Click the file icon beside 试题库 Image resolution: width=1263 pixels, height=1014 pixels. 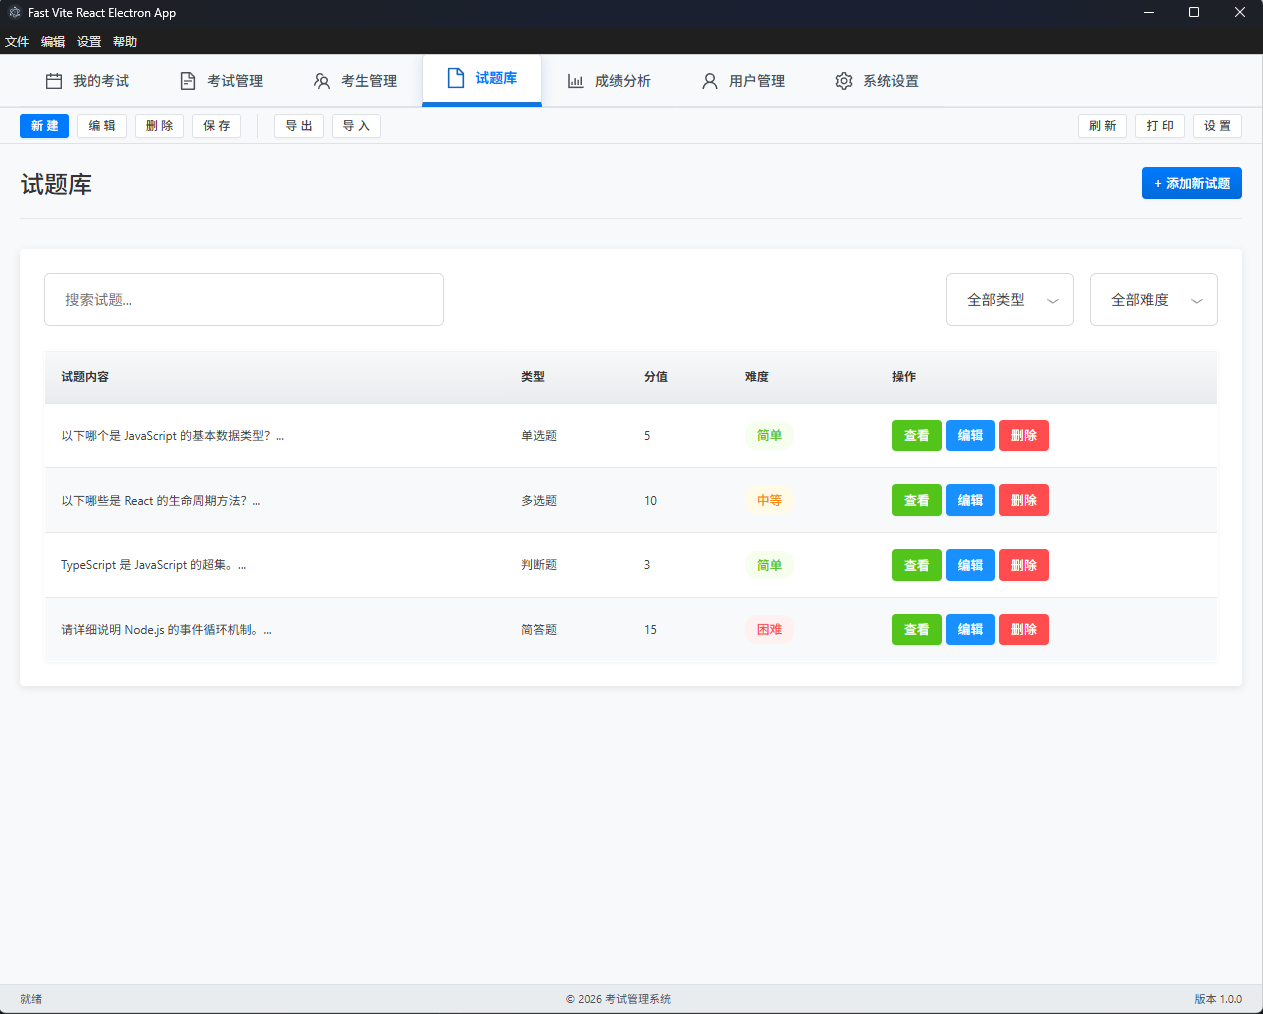(x=456, y=78)
